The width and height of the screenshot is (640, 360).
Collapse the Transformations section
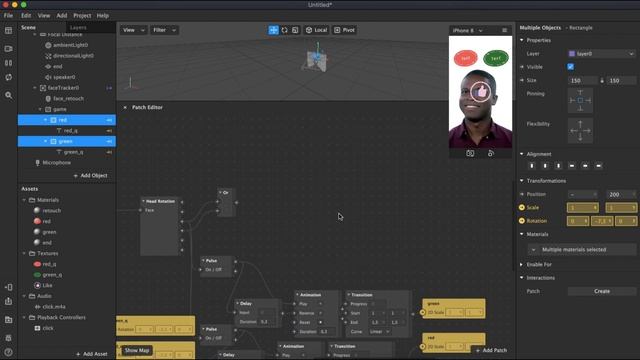[522, 181]
